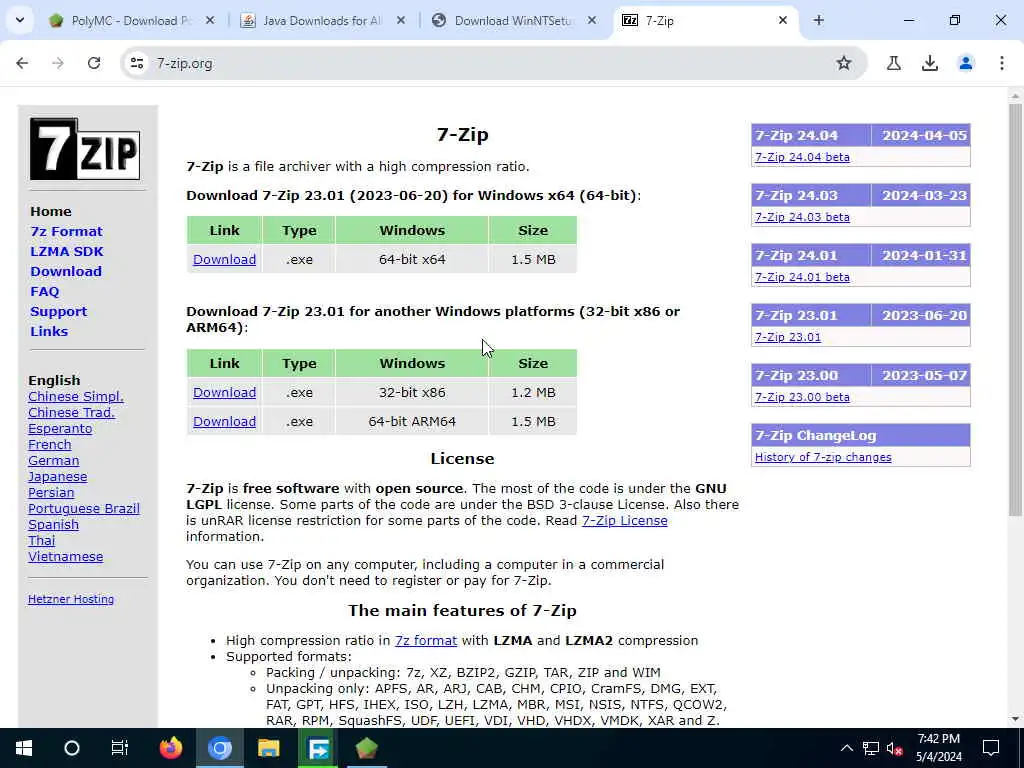This screenshot has width=1024, height=768.
Task: Open the 7-Zip 23.01 news link
Action: [x=788, y=337]
